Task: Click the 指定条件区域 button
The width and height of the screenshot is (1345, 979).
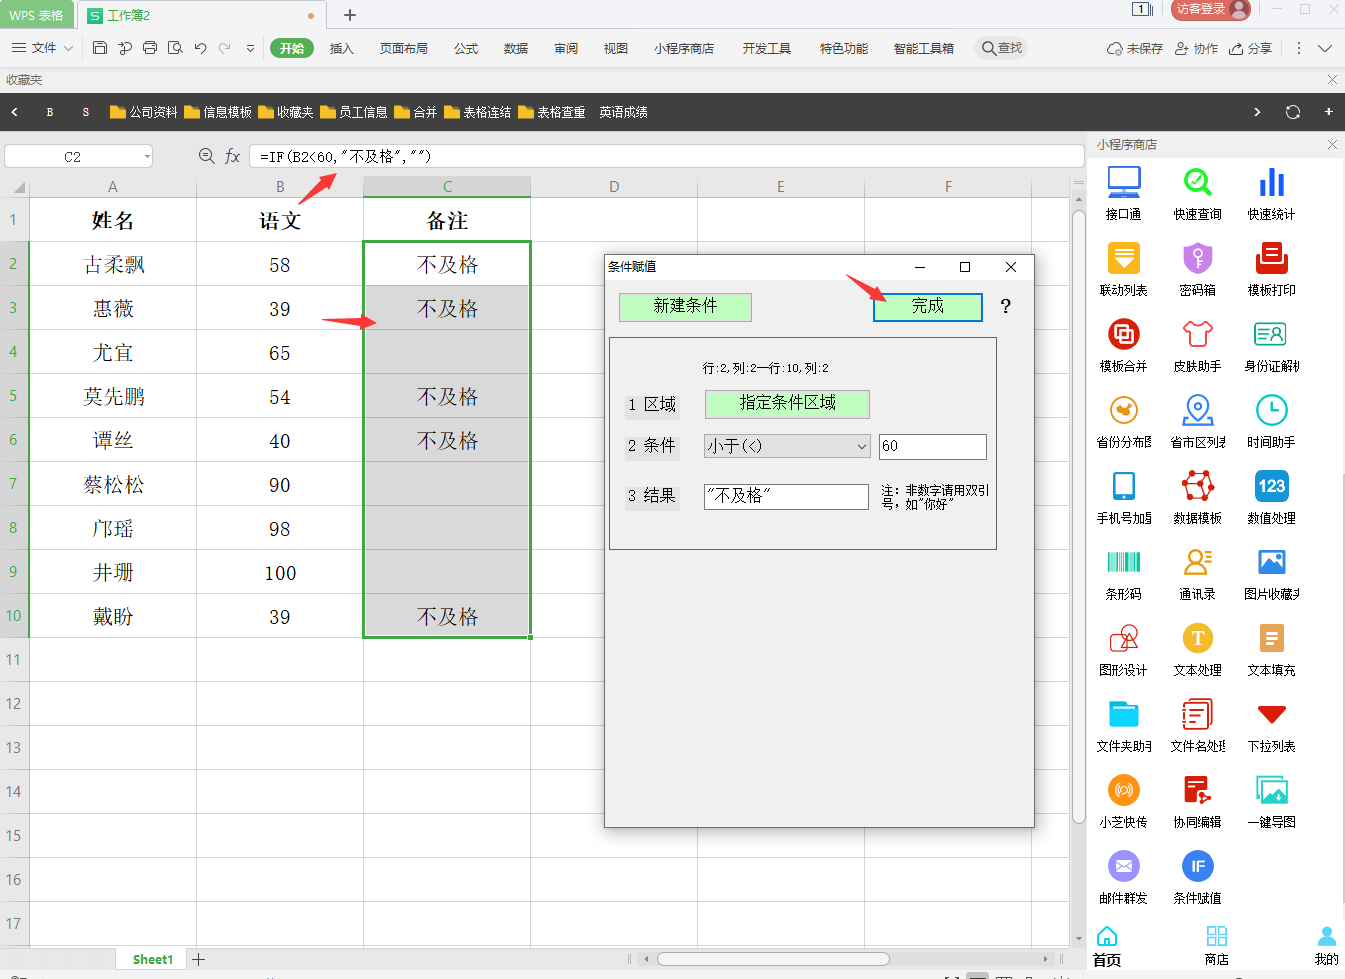Action: point(787,404)
